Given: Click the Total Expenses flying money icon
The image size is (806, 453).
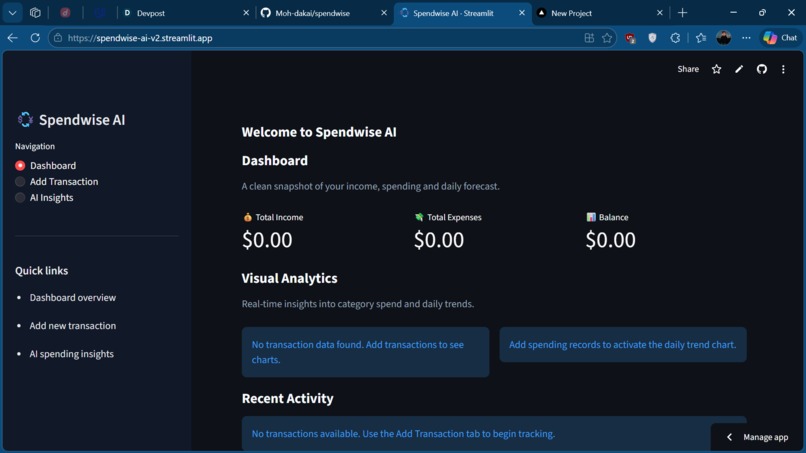Looking at the screenshot, I should [419, 217].
